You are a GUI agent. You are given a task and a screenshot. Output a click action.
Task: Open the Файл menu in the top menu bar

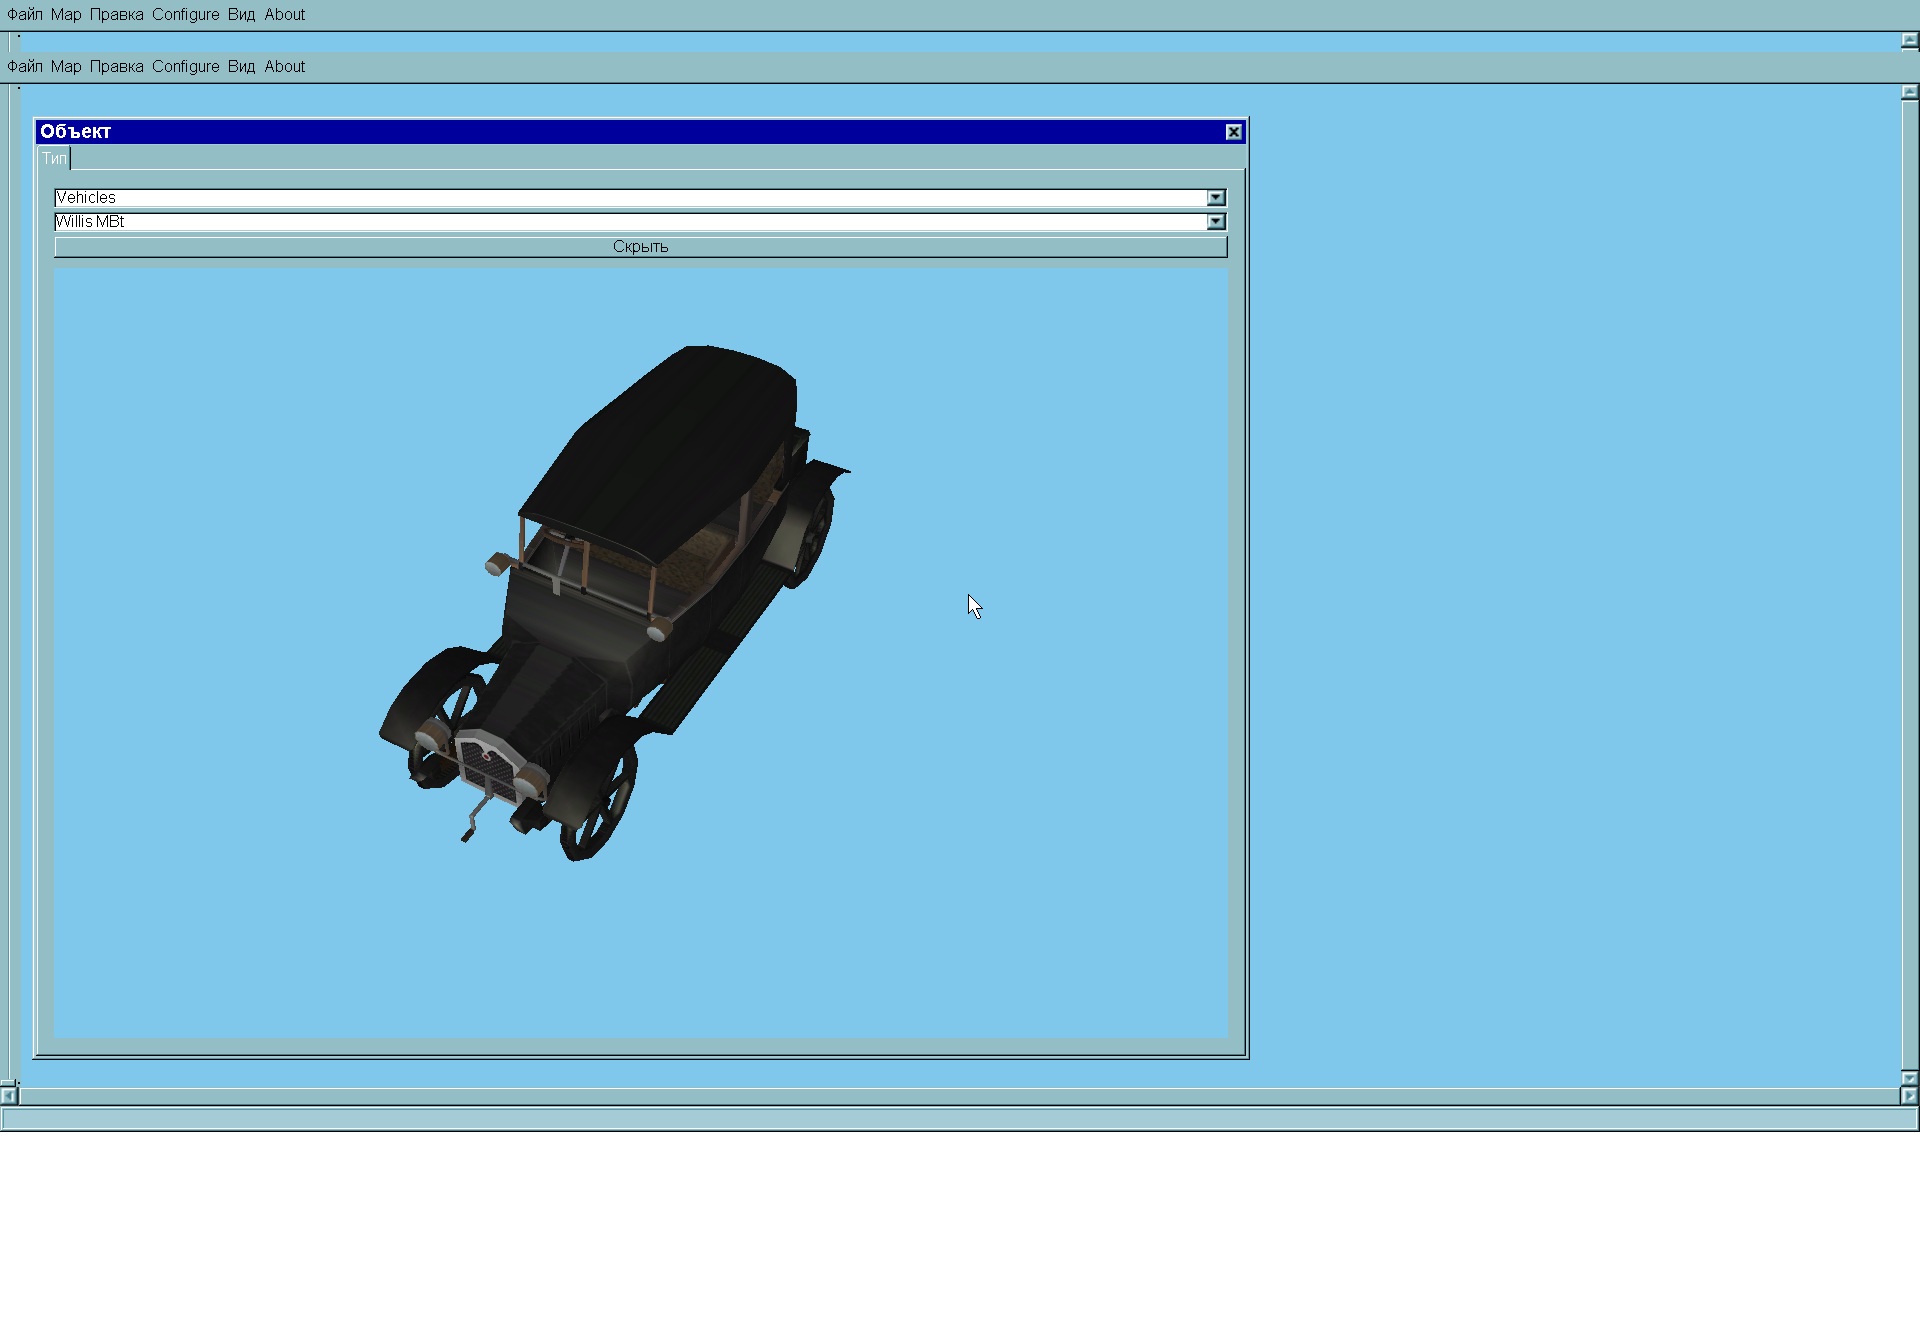pyautogui.click(x=24, y=15)
